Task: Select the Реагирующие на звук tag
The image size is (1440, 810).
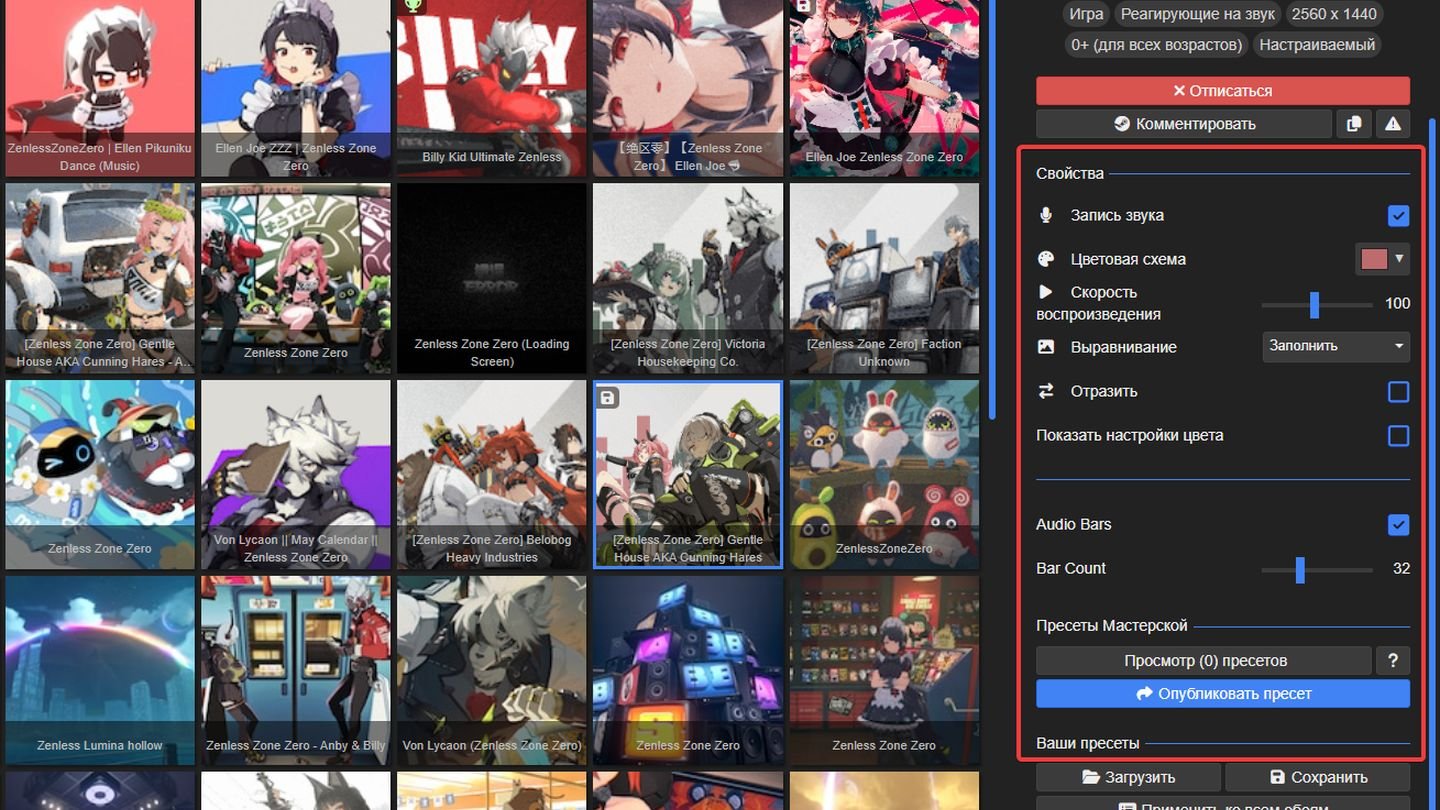Action: pos(1198,14)
